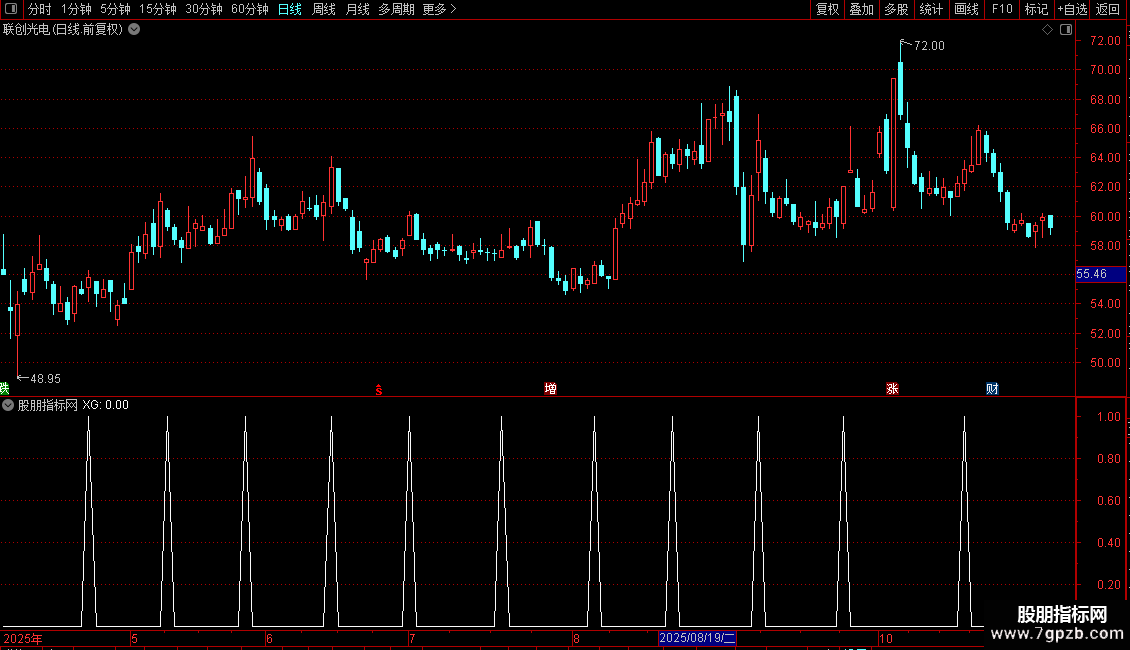The width and height of the screenshot is (1130, 650).
Task: Click the 财 financial event marker
Action: 992,389
